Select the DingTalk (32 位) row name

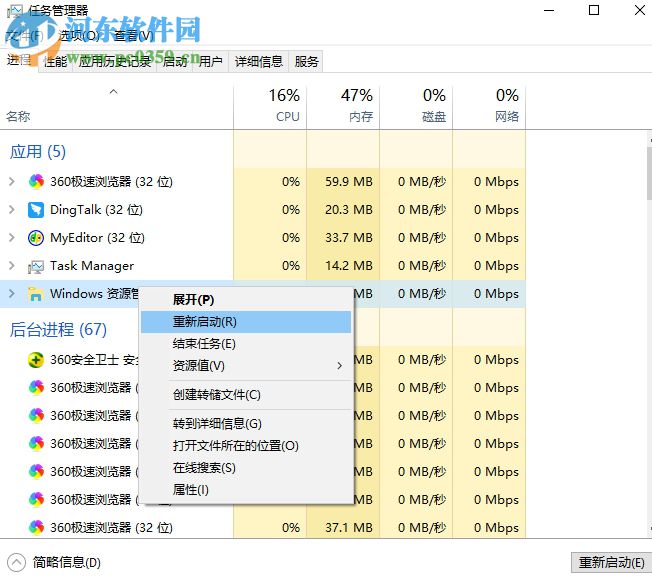click(x=96, y=210)
